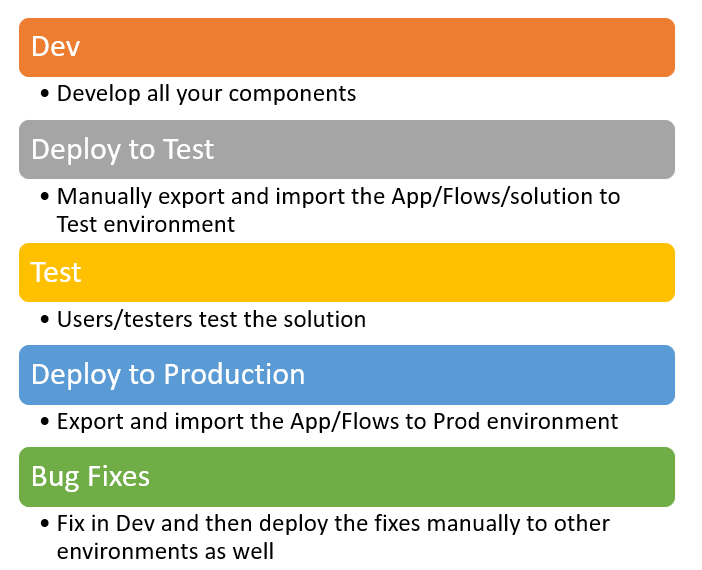Click bullet point before 'Export and import'
The width and height of the screenshot is (702, 570).
click(46, 423)
